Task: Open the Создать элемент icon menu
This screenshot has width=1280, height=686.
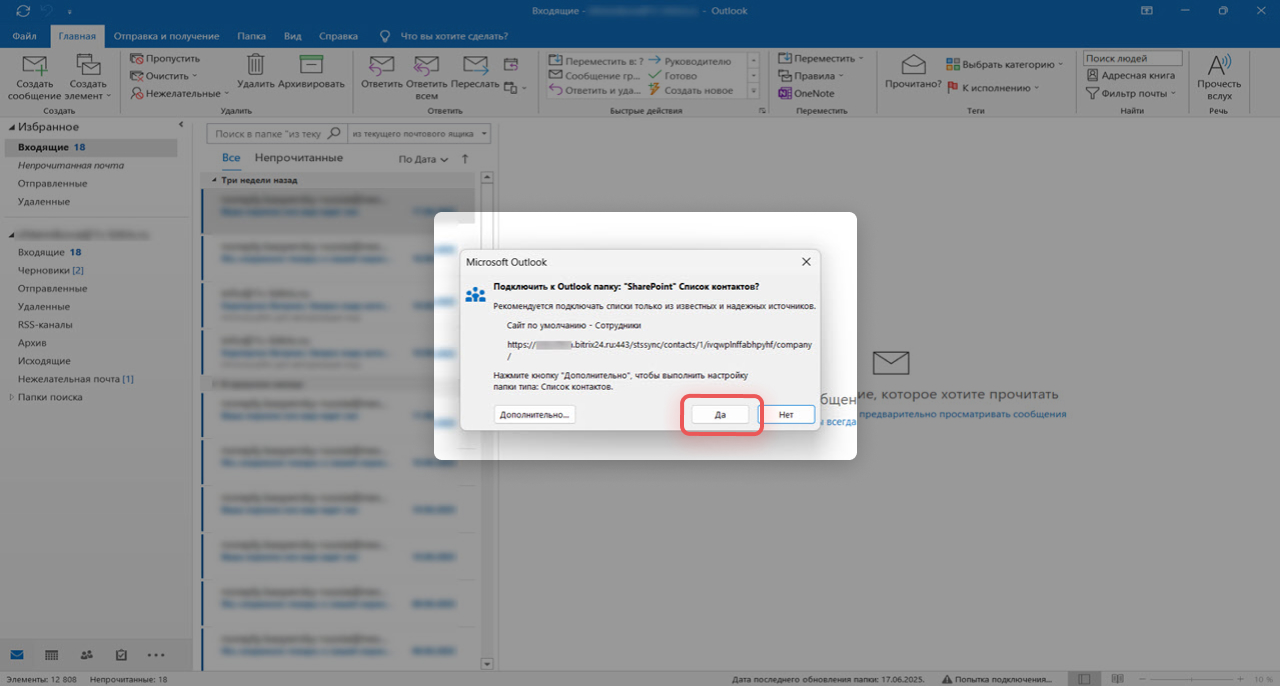Action: (88, 66)
